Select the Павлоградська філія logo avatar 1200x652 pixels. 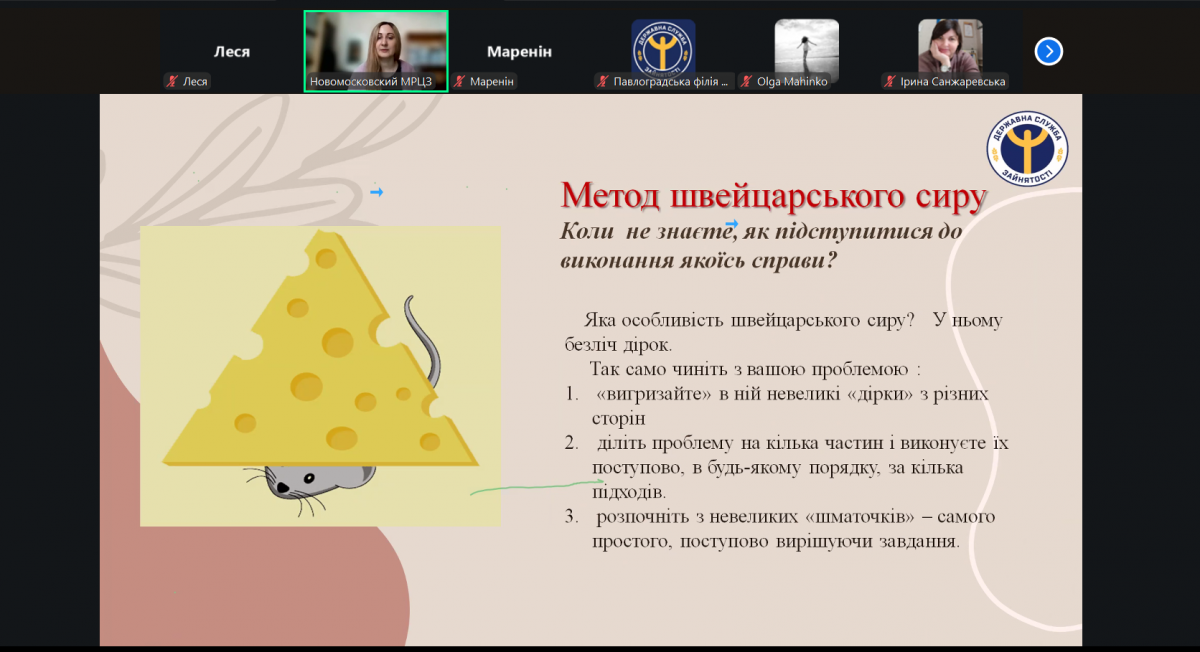coord(663,47)
